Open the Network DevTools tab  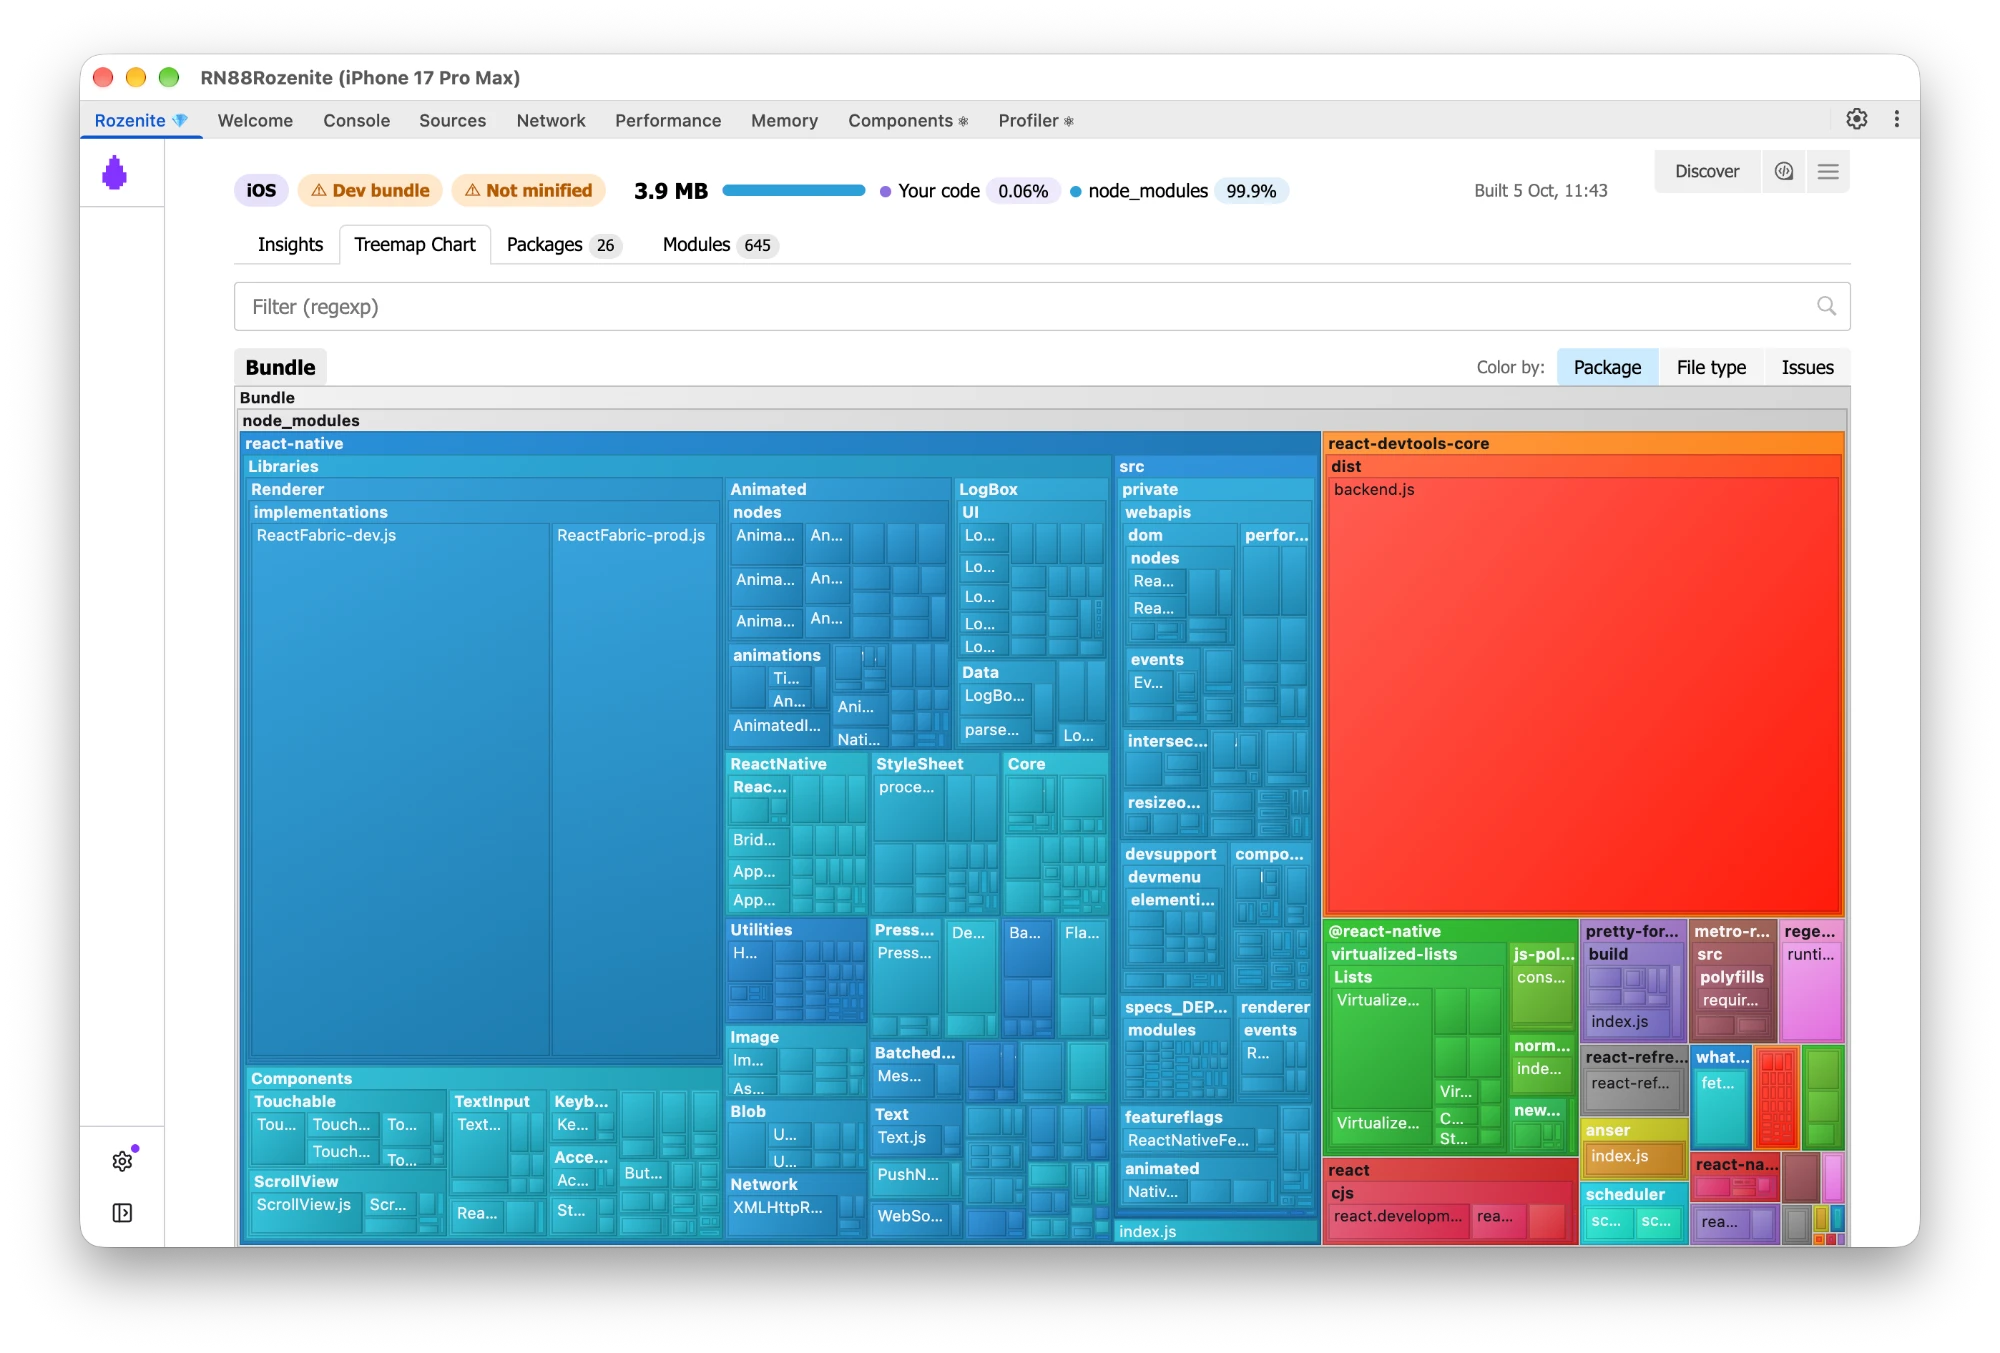point(551,120)
